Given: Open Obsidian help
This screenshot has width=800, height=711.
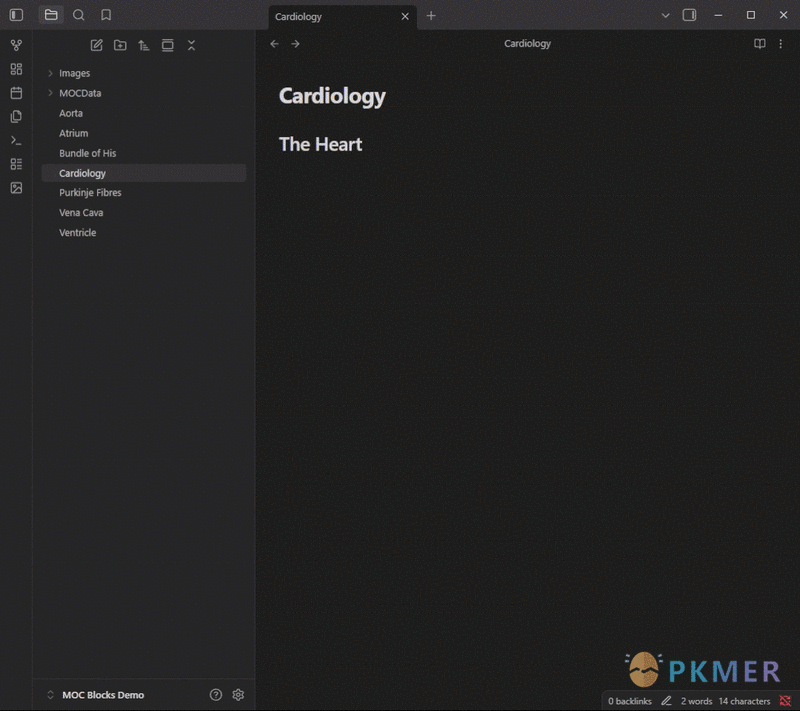Looking at the screenshot, I should (x=216, y=695).
